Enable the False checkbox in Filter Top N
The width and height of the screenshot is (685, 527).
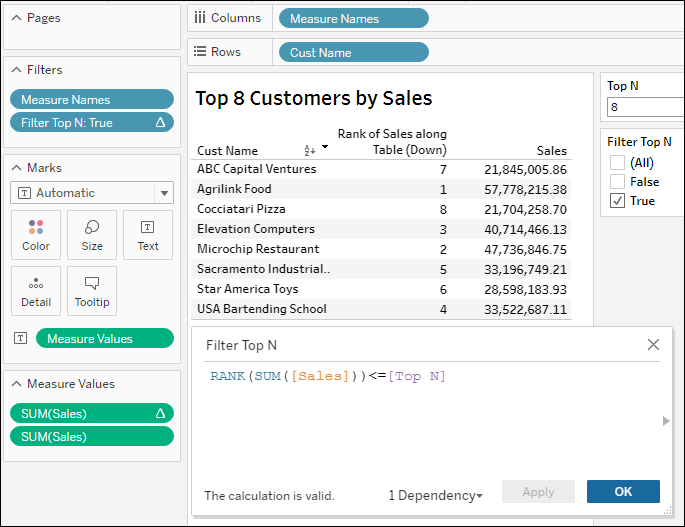coord(618,181)
